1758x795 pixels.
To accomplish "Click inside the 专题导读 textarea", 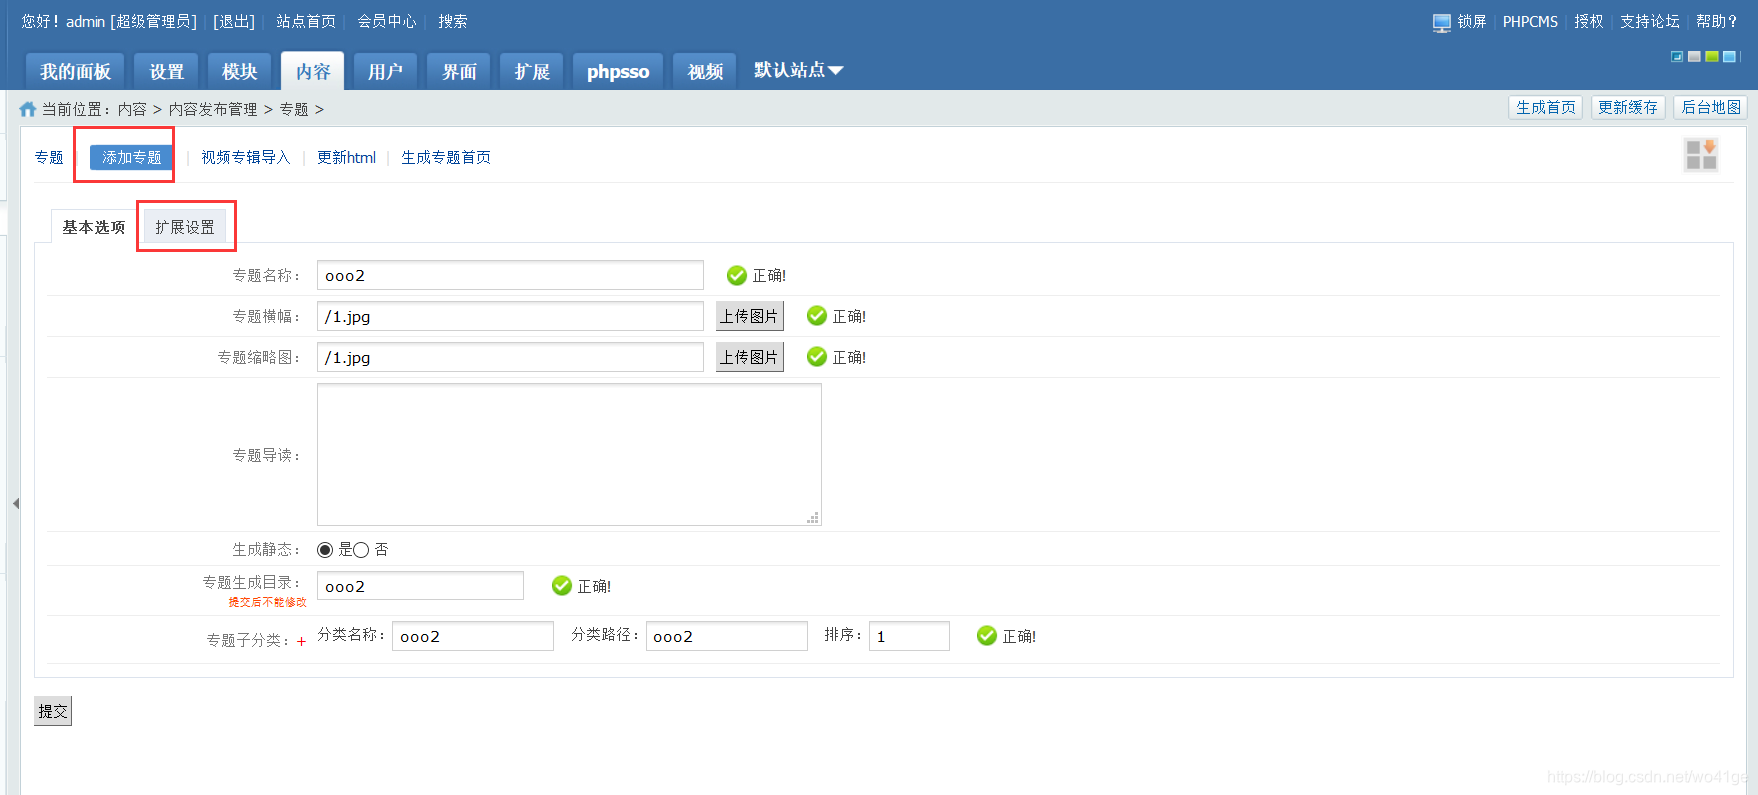I will [569, 455].
